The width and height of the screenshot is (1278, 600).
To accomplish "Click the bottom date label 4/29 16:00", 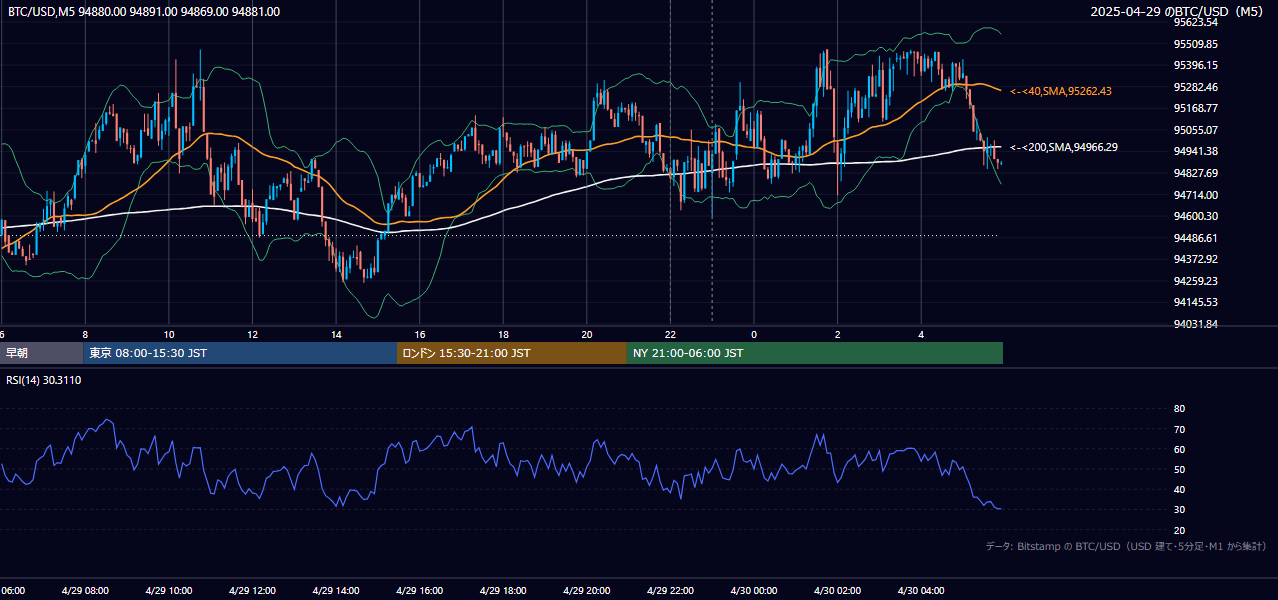I will (419, 591).
